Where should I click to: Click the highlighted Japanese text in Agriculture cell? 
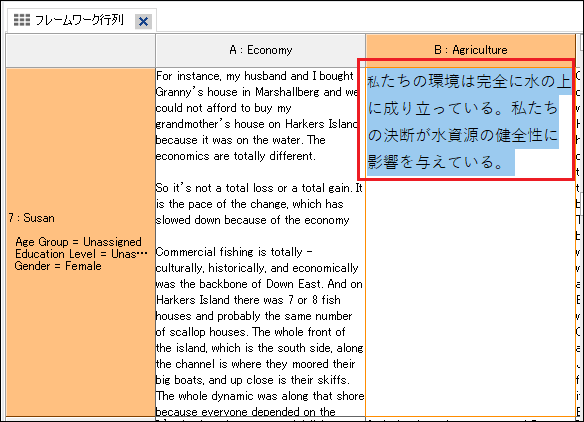point(469,122)
